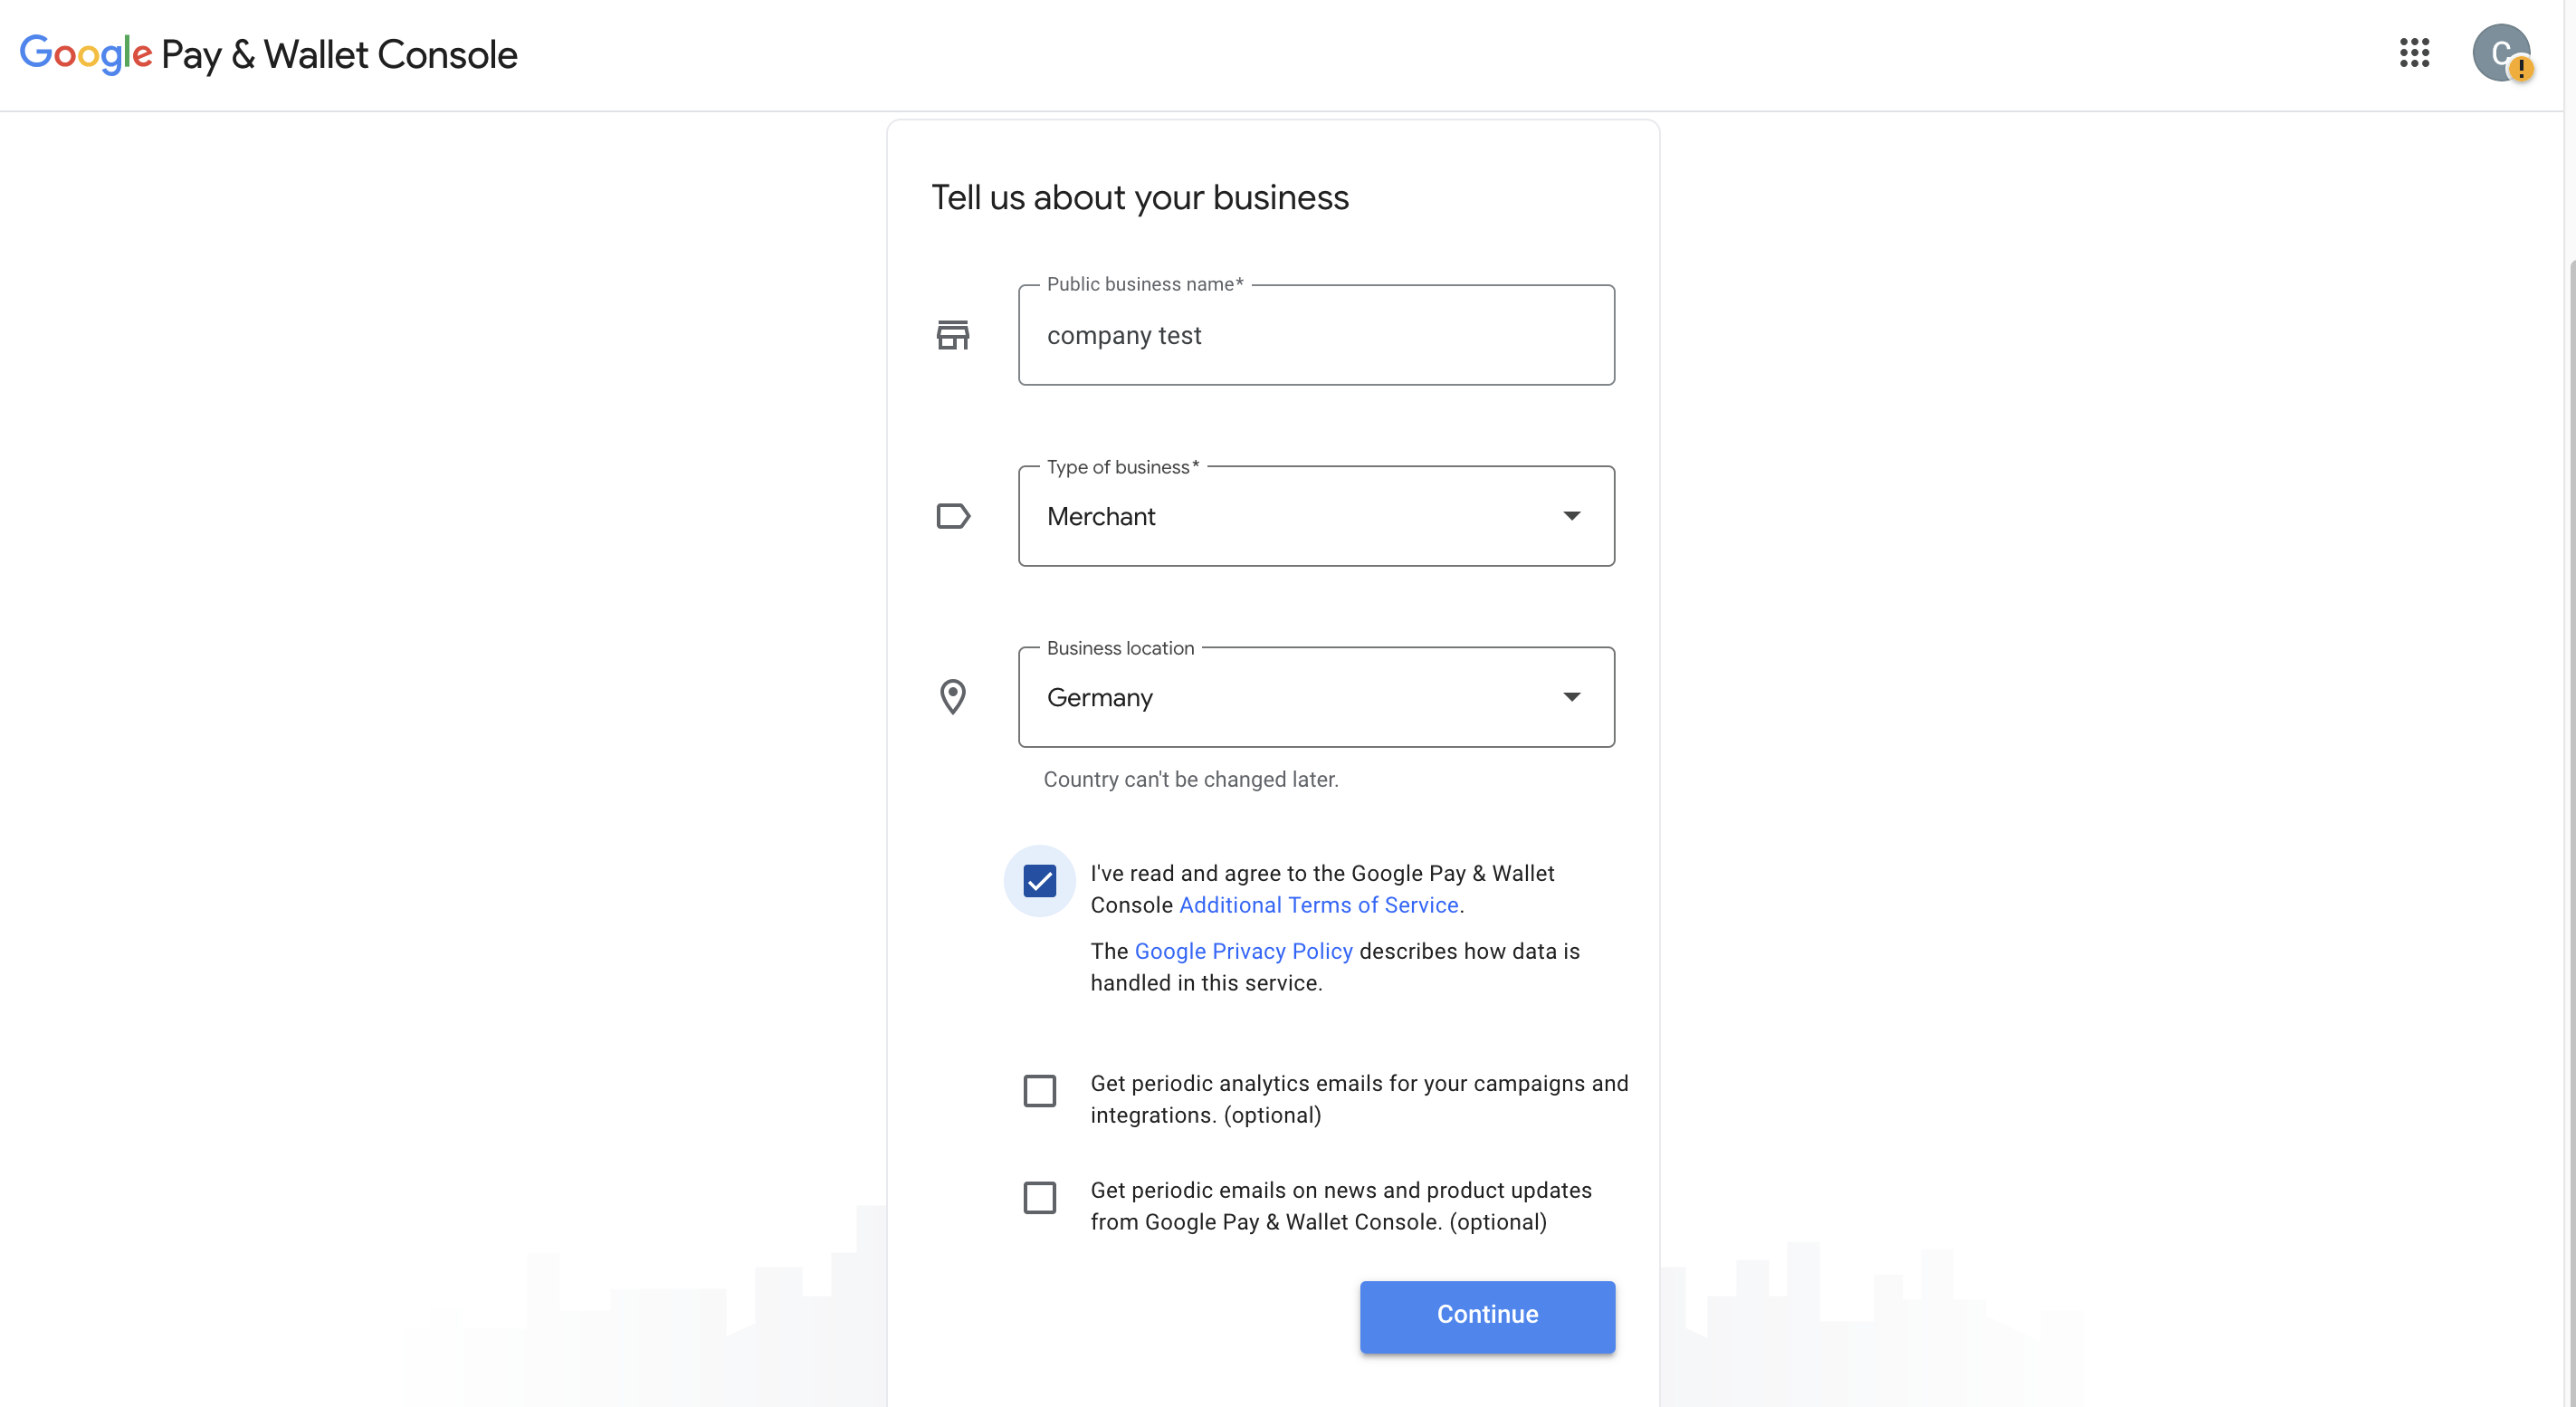Click the Continue button
This screenshot has width=2576, height=1407.
click(x=1487, y=1316)
